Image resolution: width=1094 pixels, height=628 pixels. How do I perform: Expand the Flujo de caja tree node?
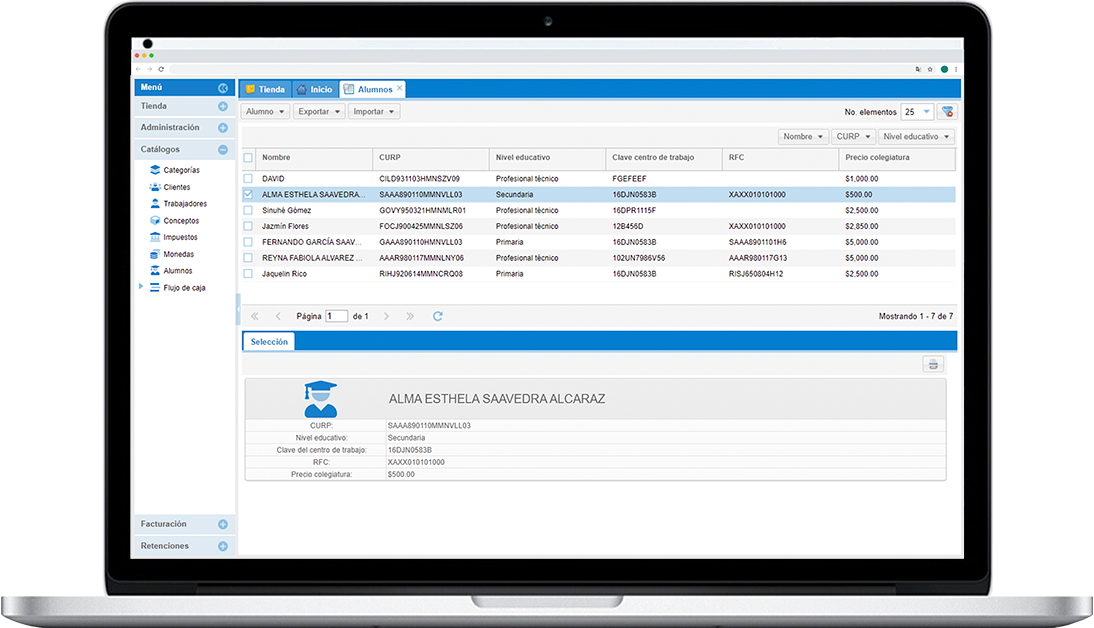(x=141, y=288)
